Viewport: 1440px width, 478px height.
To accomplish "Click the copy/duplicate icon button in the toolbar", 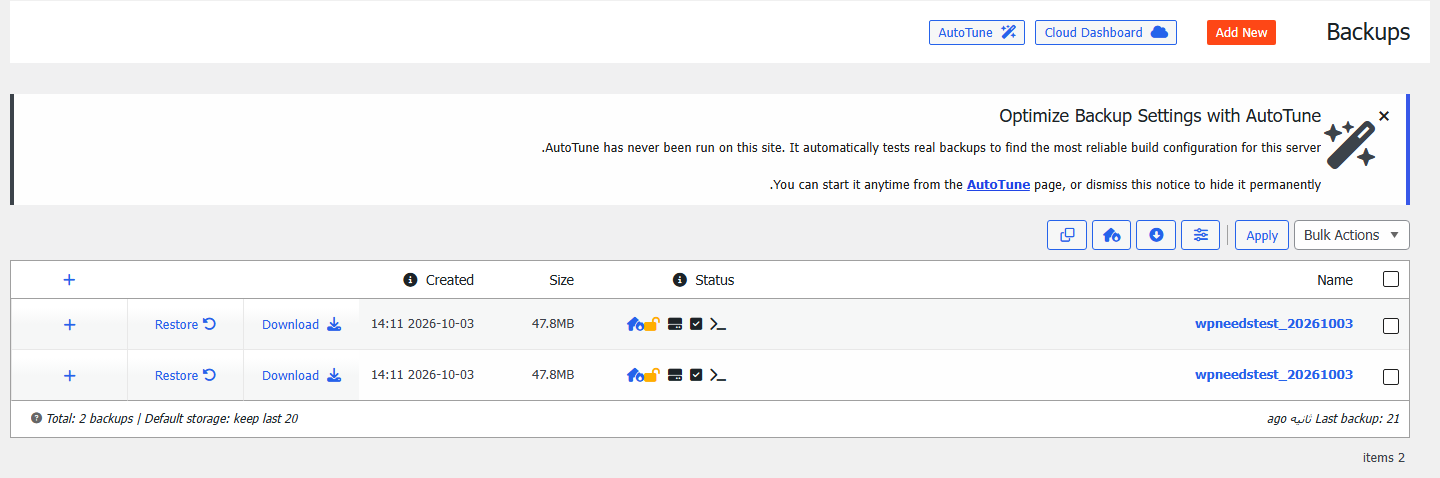I will pyautogui.click(x=1066, y=235).
